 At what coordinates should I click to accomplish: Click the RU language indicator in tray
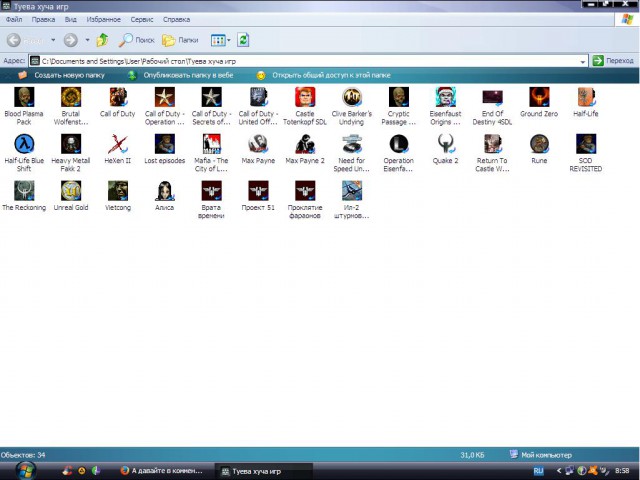538,471
